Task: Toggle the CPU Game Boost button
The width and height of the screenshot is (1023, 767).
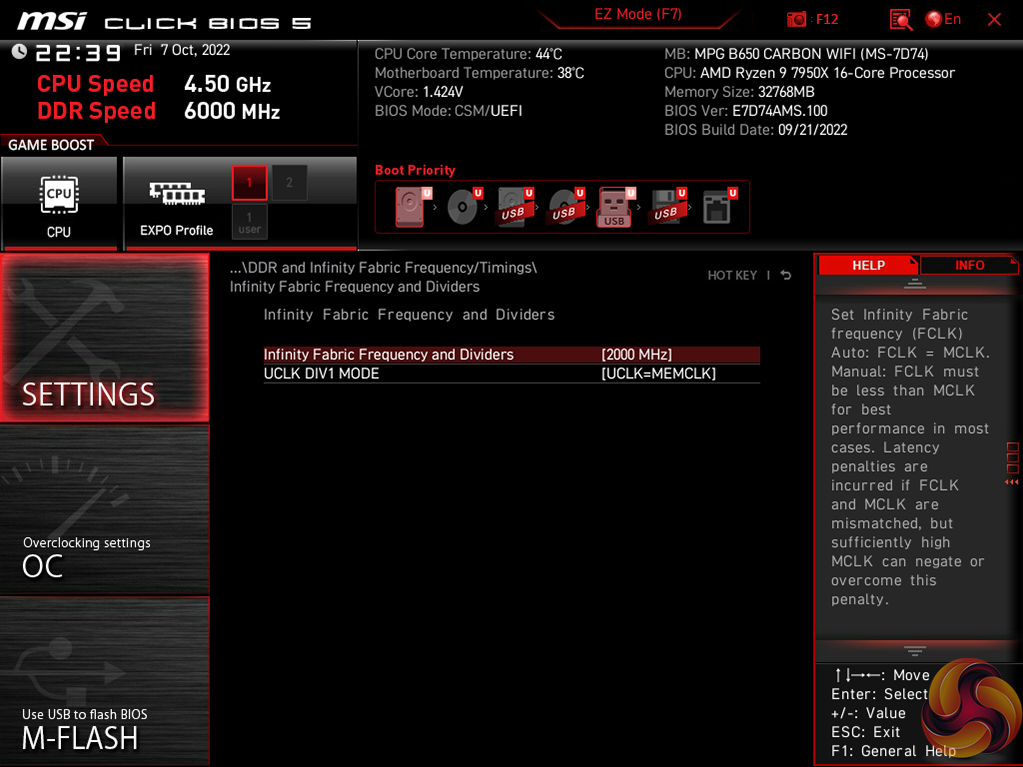Action: click(x=59, y=204)
